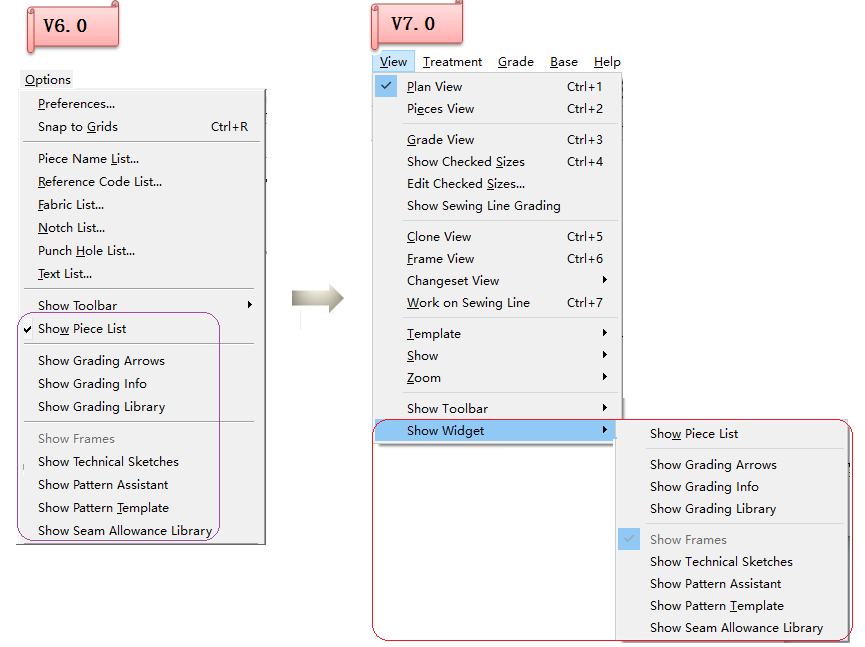Select Preferences... in Options menu
The width and height of the screenshot is (865, 647).
76,104
